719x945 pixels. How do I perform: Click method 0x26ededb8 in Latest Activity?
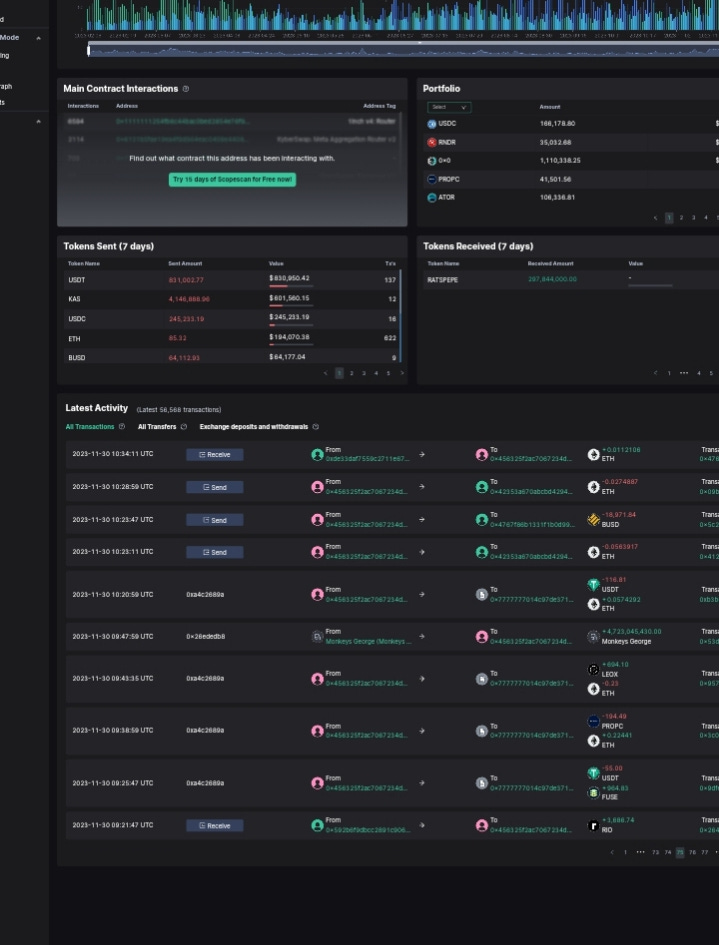click(x=206, y=636)
